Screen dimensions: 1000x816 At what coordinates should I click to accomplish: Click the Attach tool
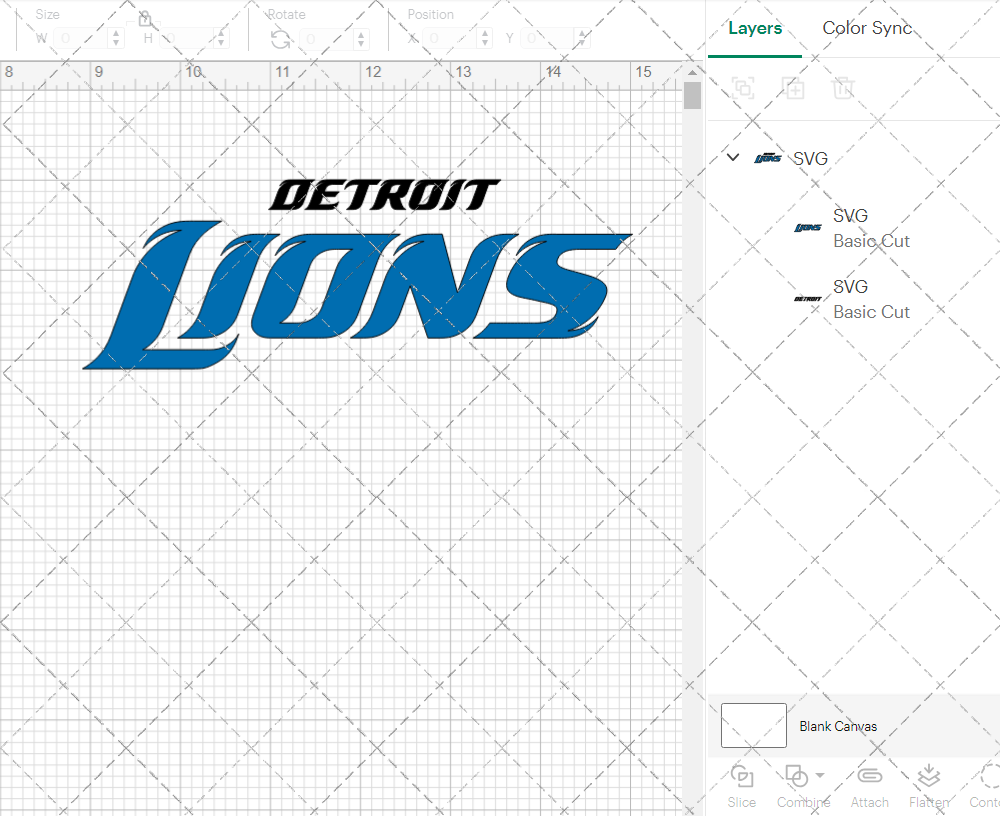point(869,787)
